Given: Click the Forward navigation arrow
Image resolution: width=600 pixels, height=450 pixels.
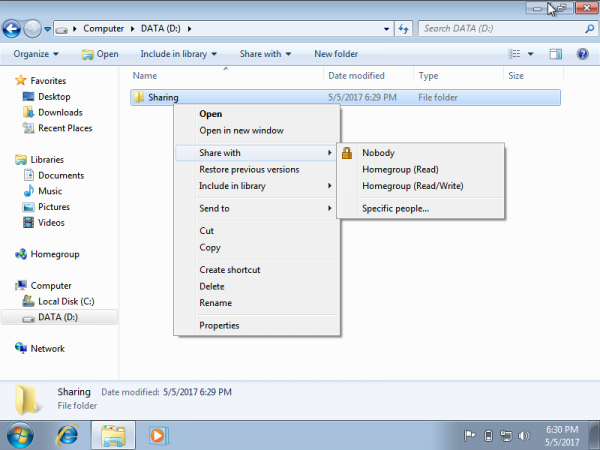Looking at the screenshot, I should coord(32,29).
